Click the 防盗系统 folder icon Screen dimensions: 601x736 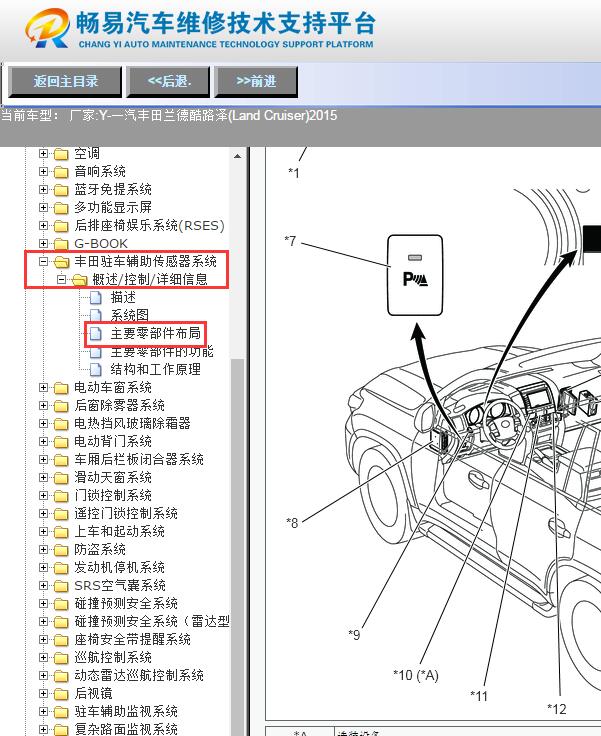pyautogui.click(x=61, y=550)
